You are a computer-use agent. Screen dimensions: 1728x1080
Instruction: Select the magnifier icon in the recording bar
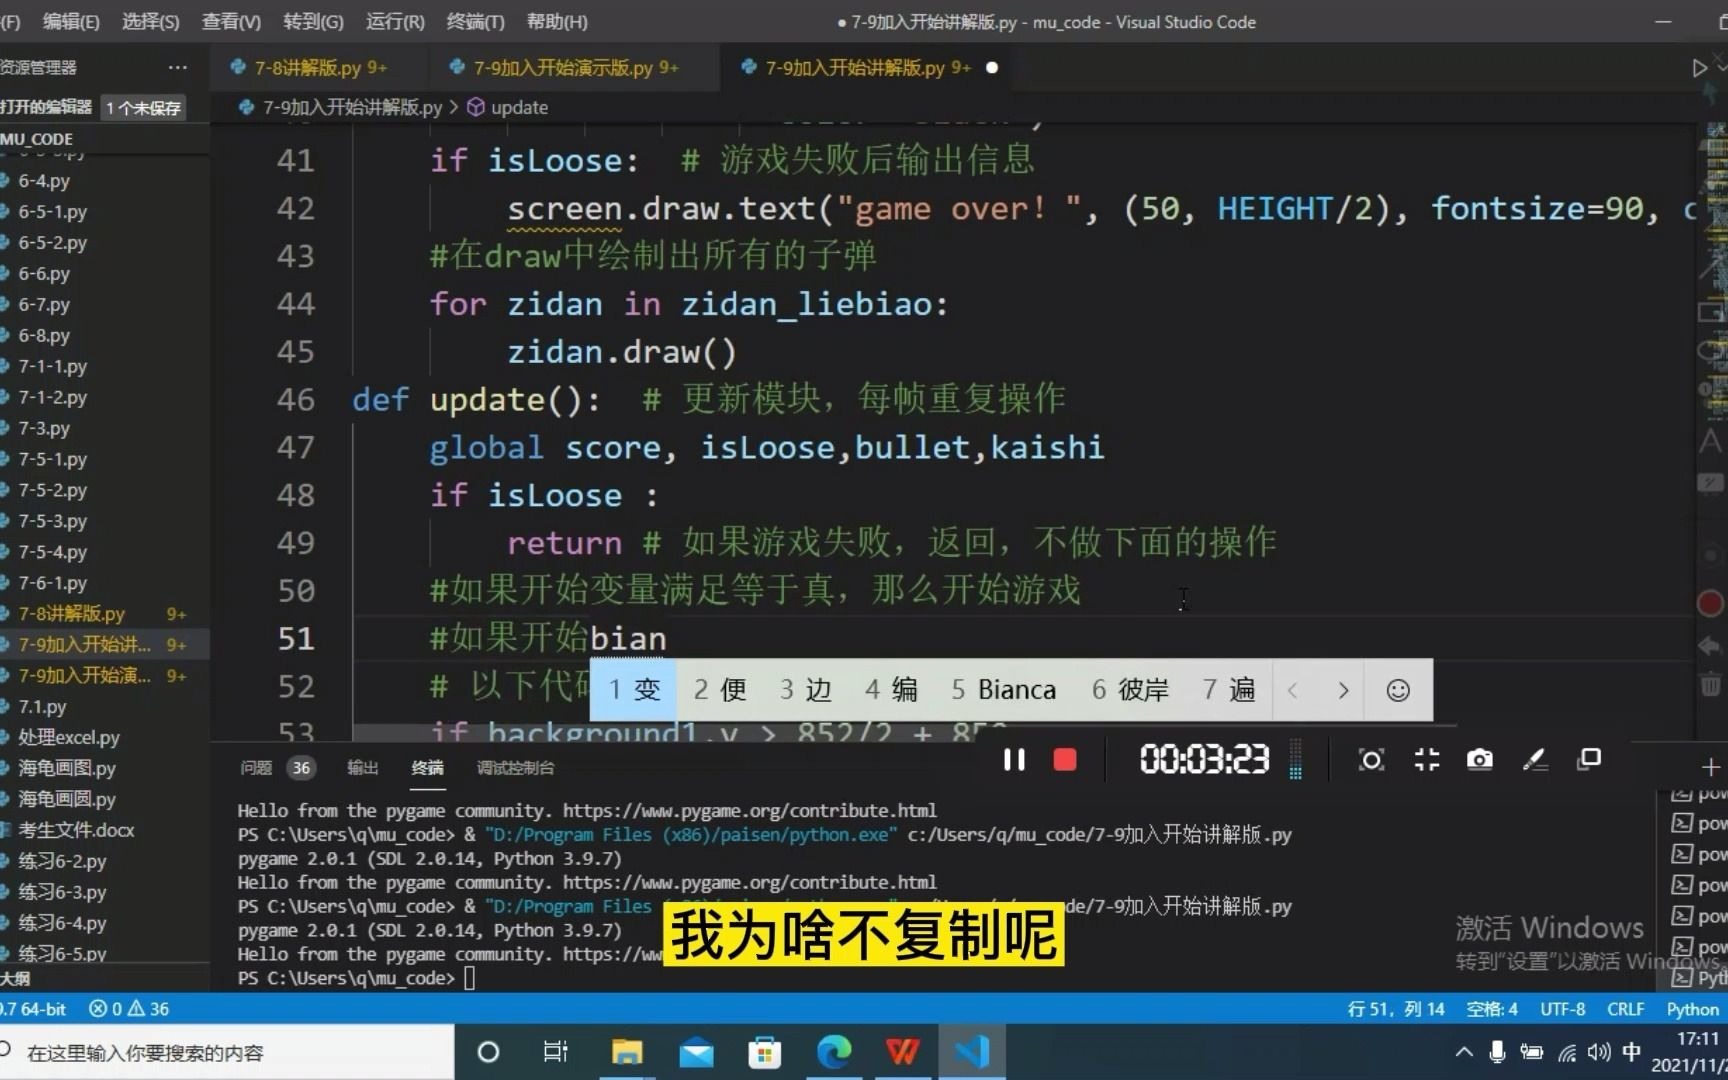click(x=1370, y=760)
